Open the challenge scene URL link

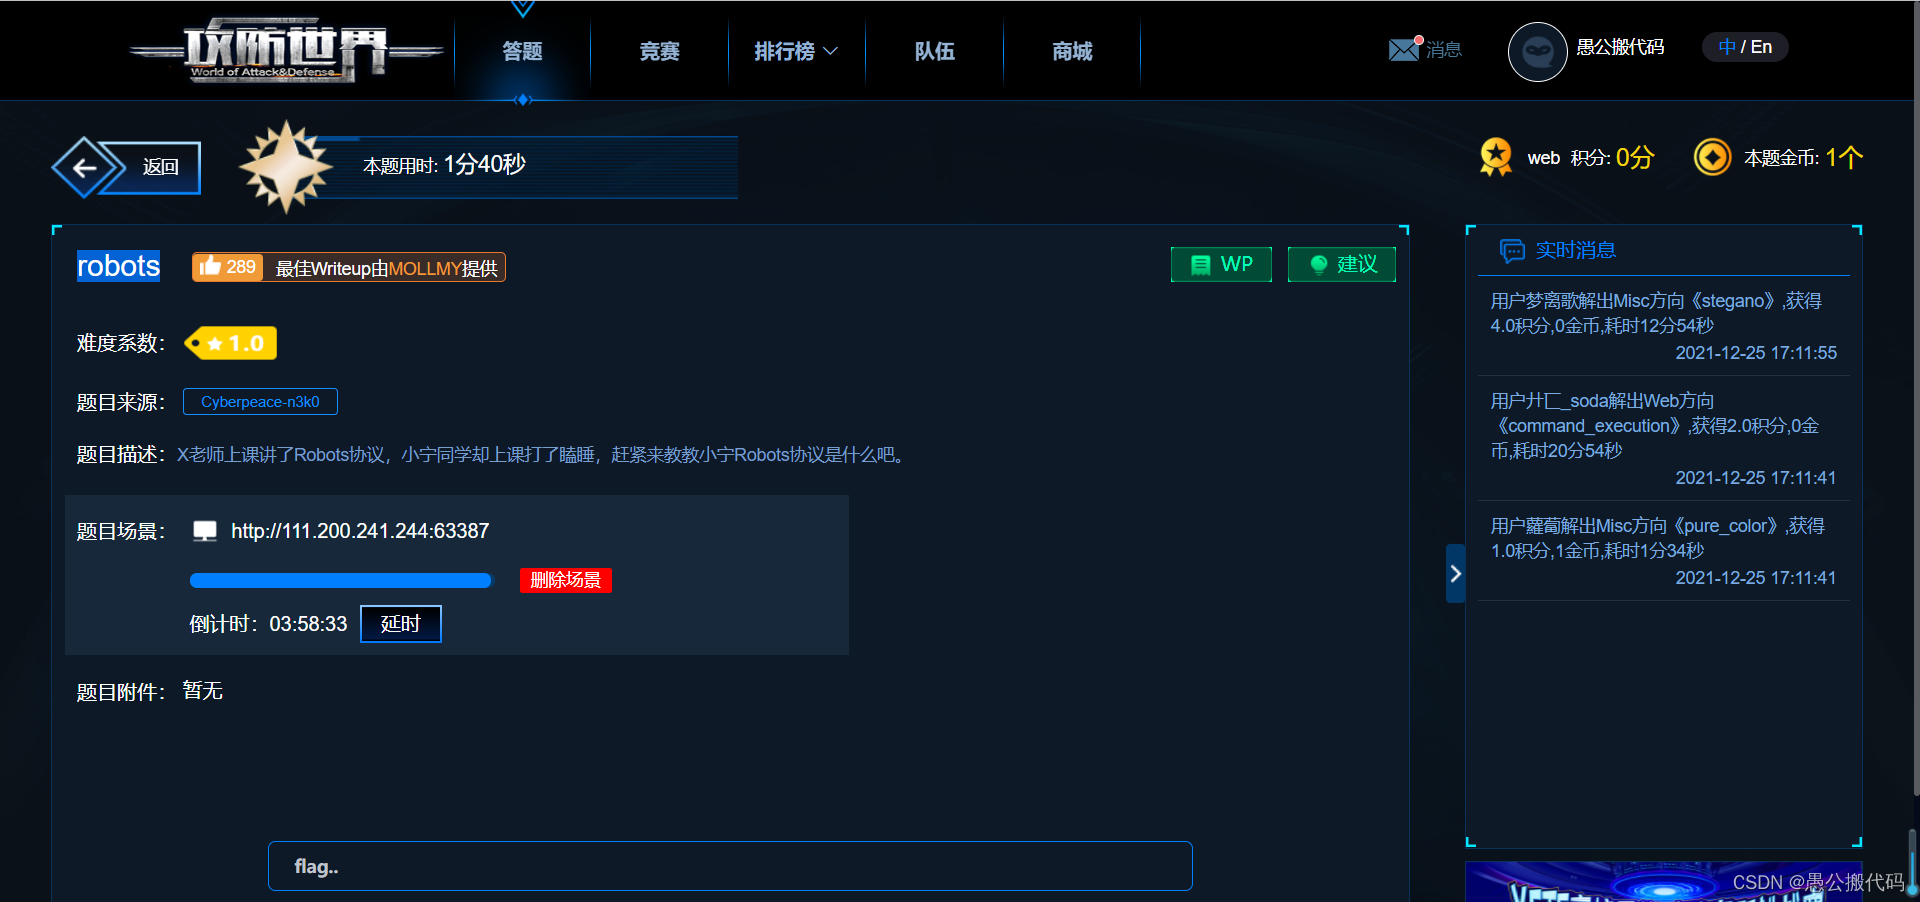359,530
